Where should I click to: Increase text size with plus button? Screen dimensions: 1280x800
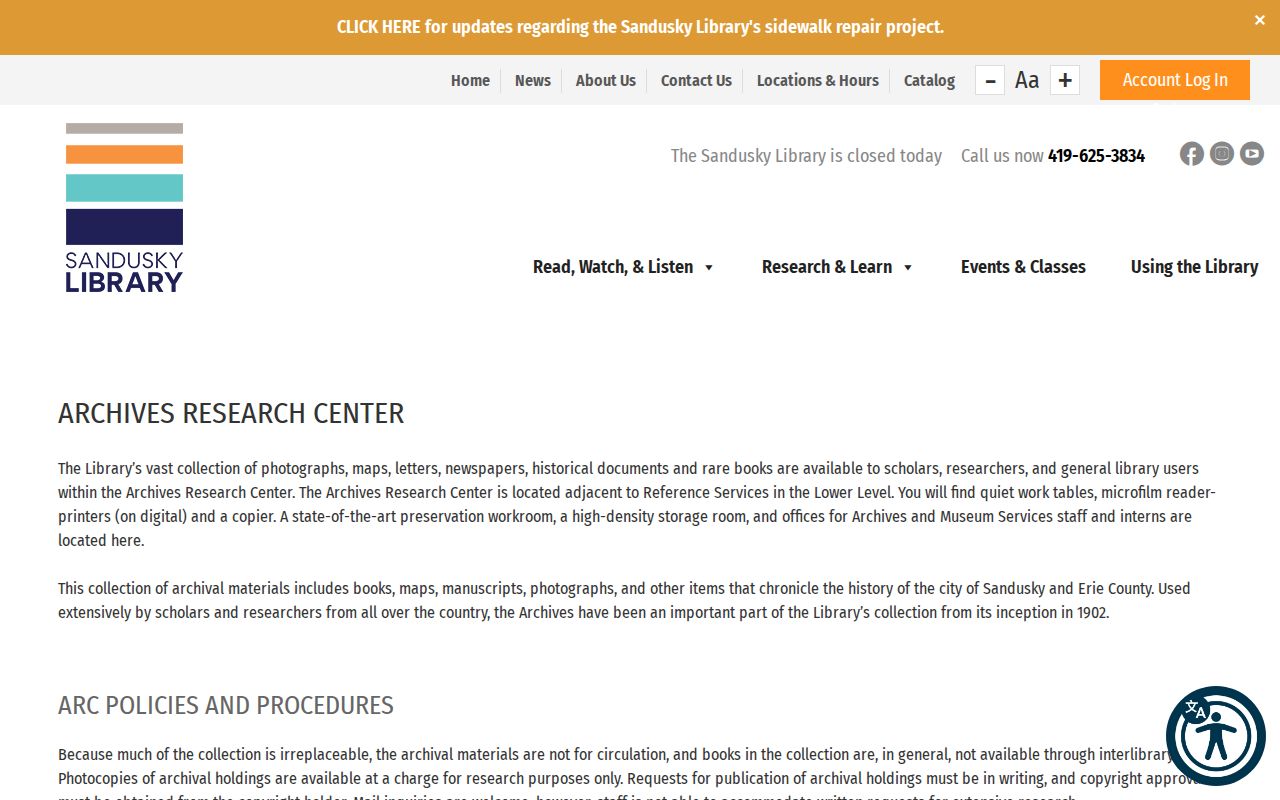[1065, 80]
